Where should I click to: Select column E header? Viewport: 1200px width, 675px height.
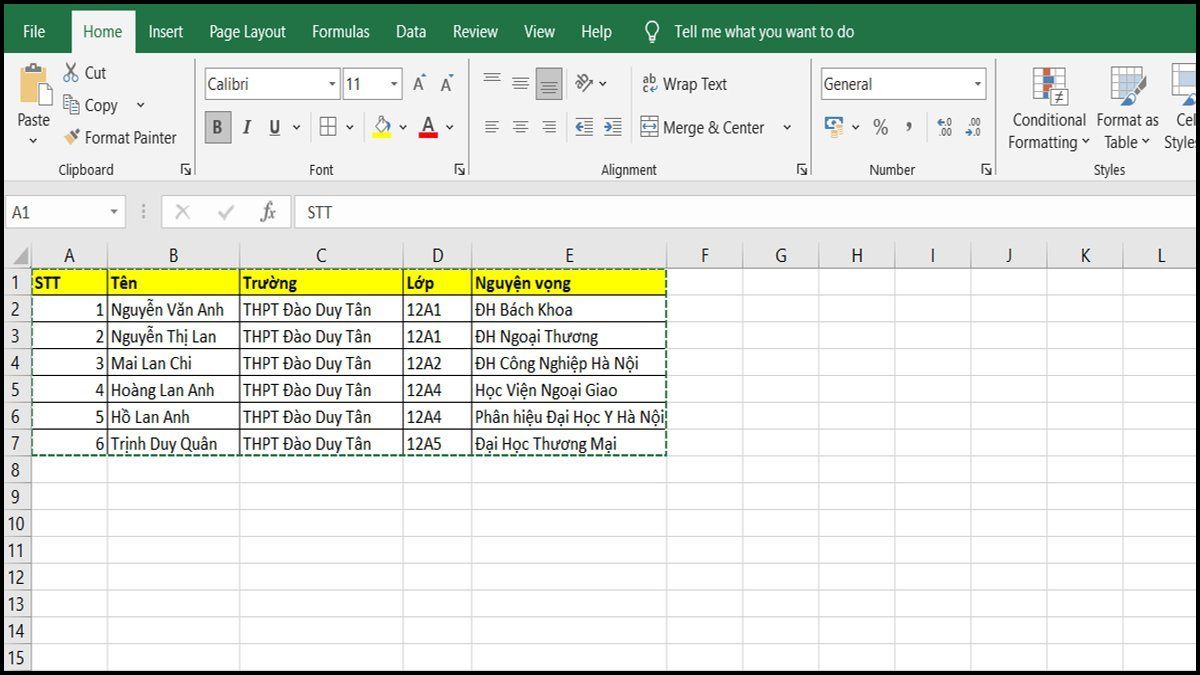[x=569, y=256]
